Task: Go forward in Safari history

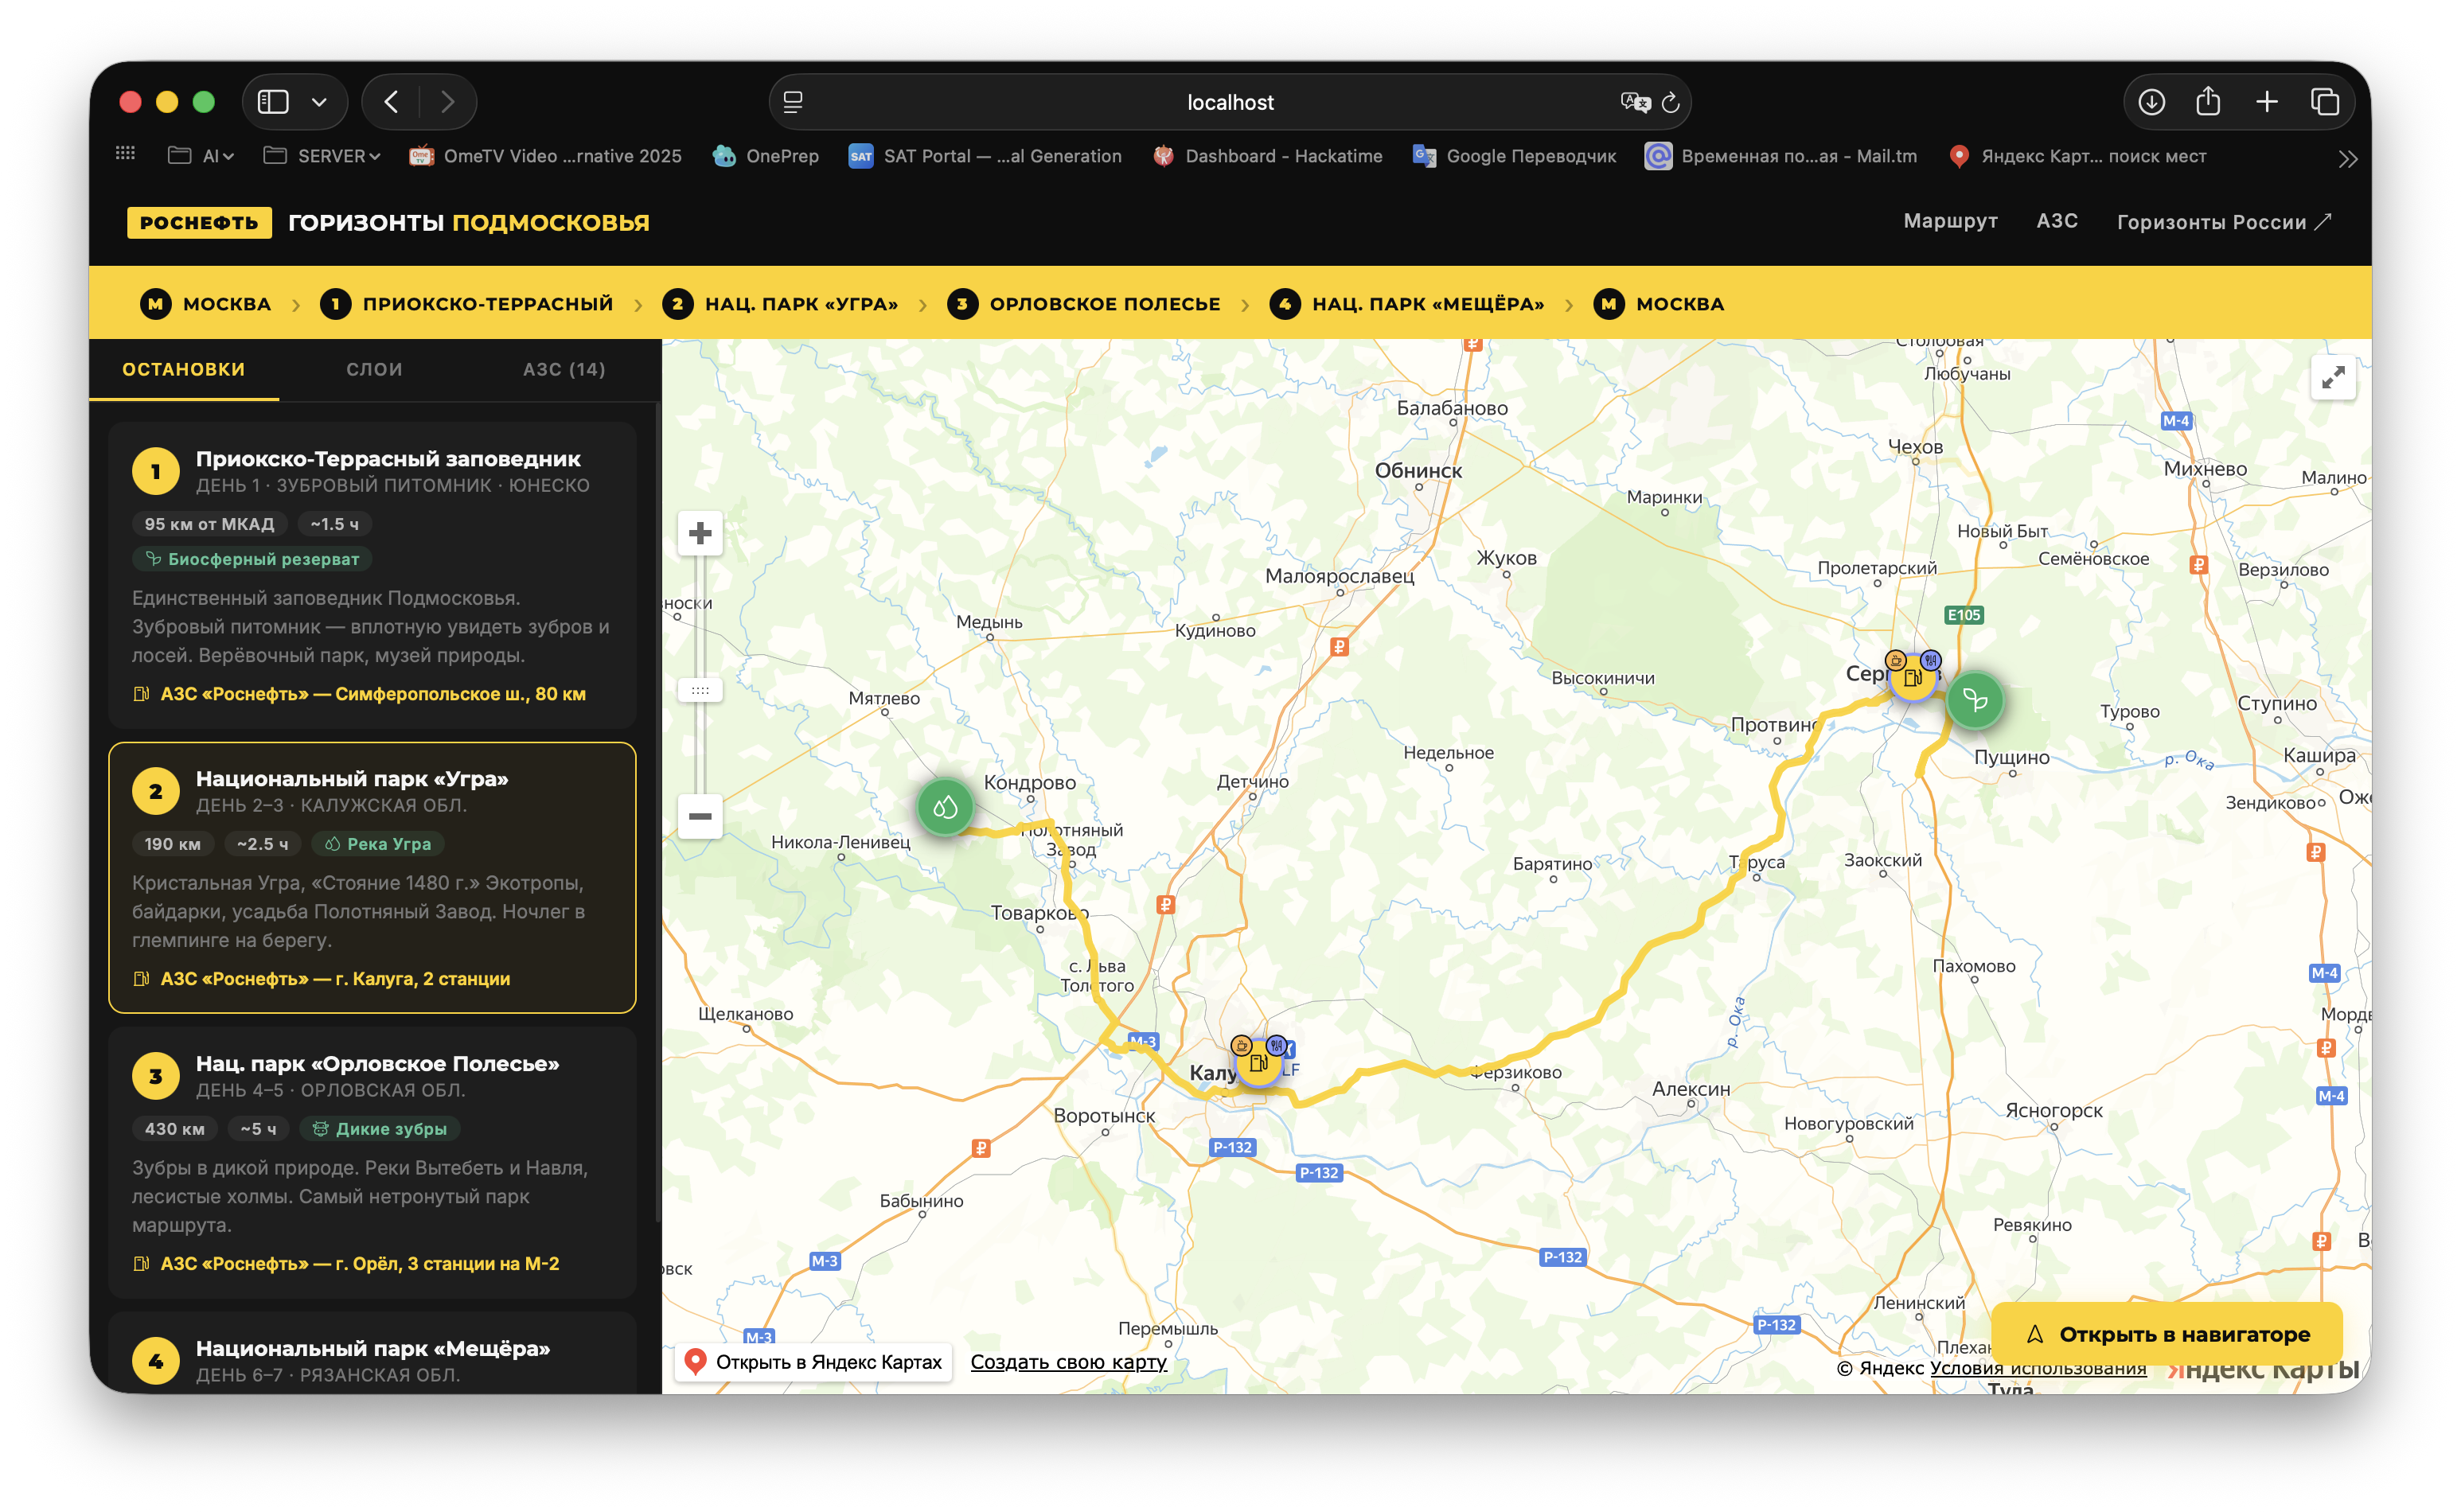Action: point(447,102)
